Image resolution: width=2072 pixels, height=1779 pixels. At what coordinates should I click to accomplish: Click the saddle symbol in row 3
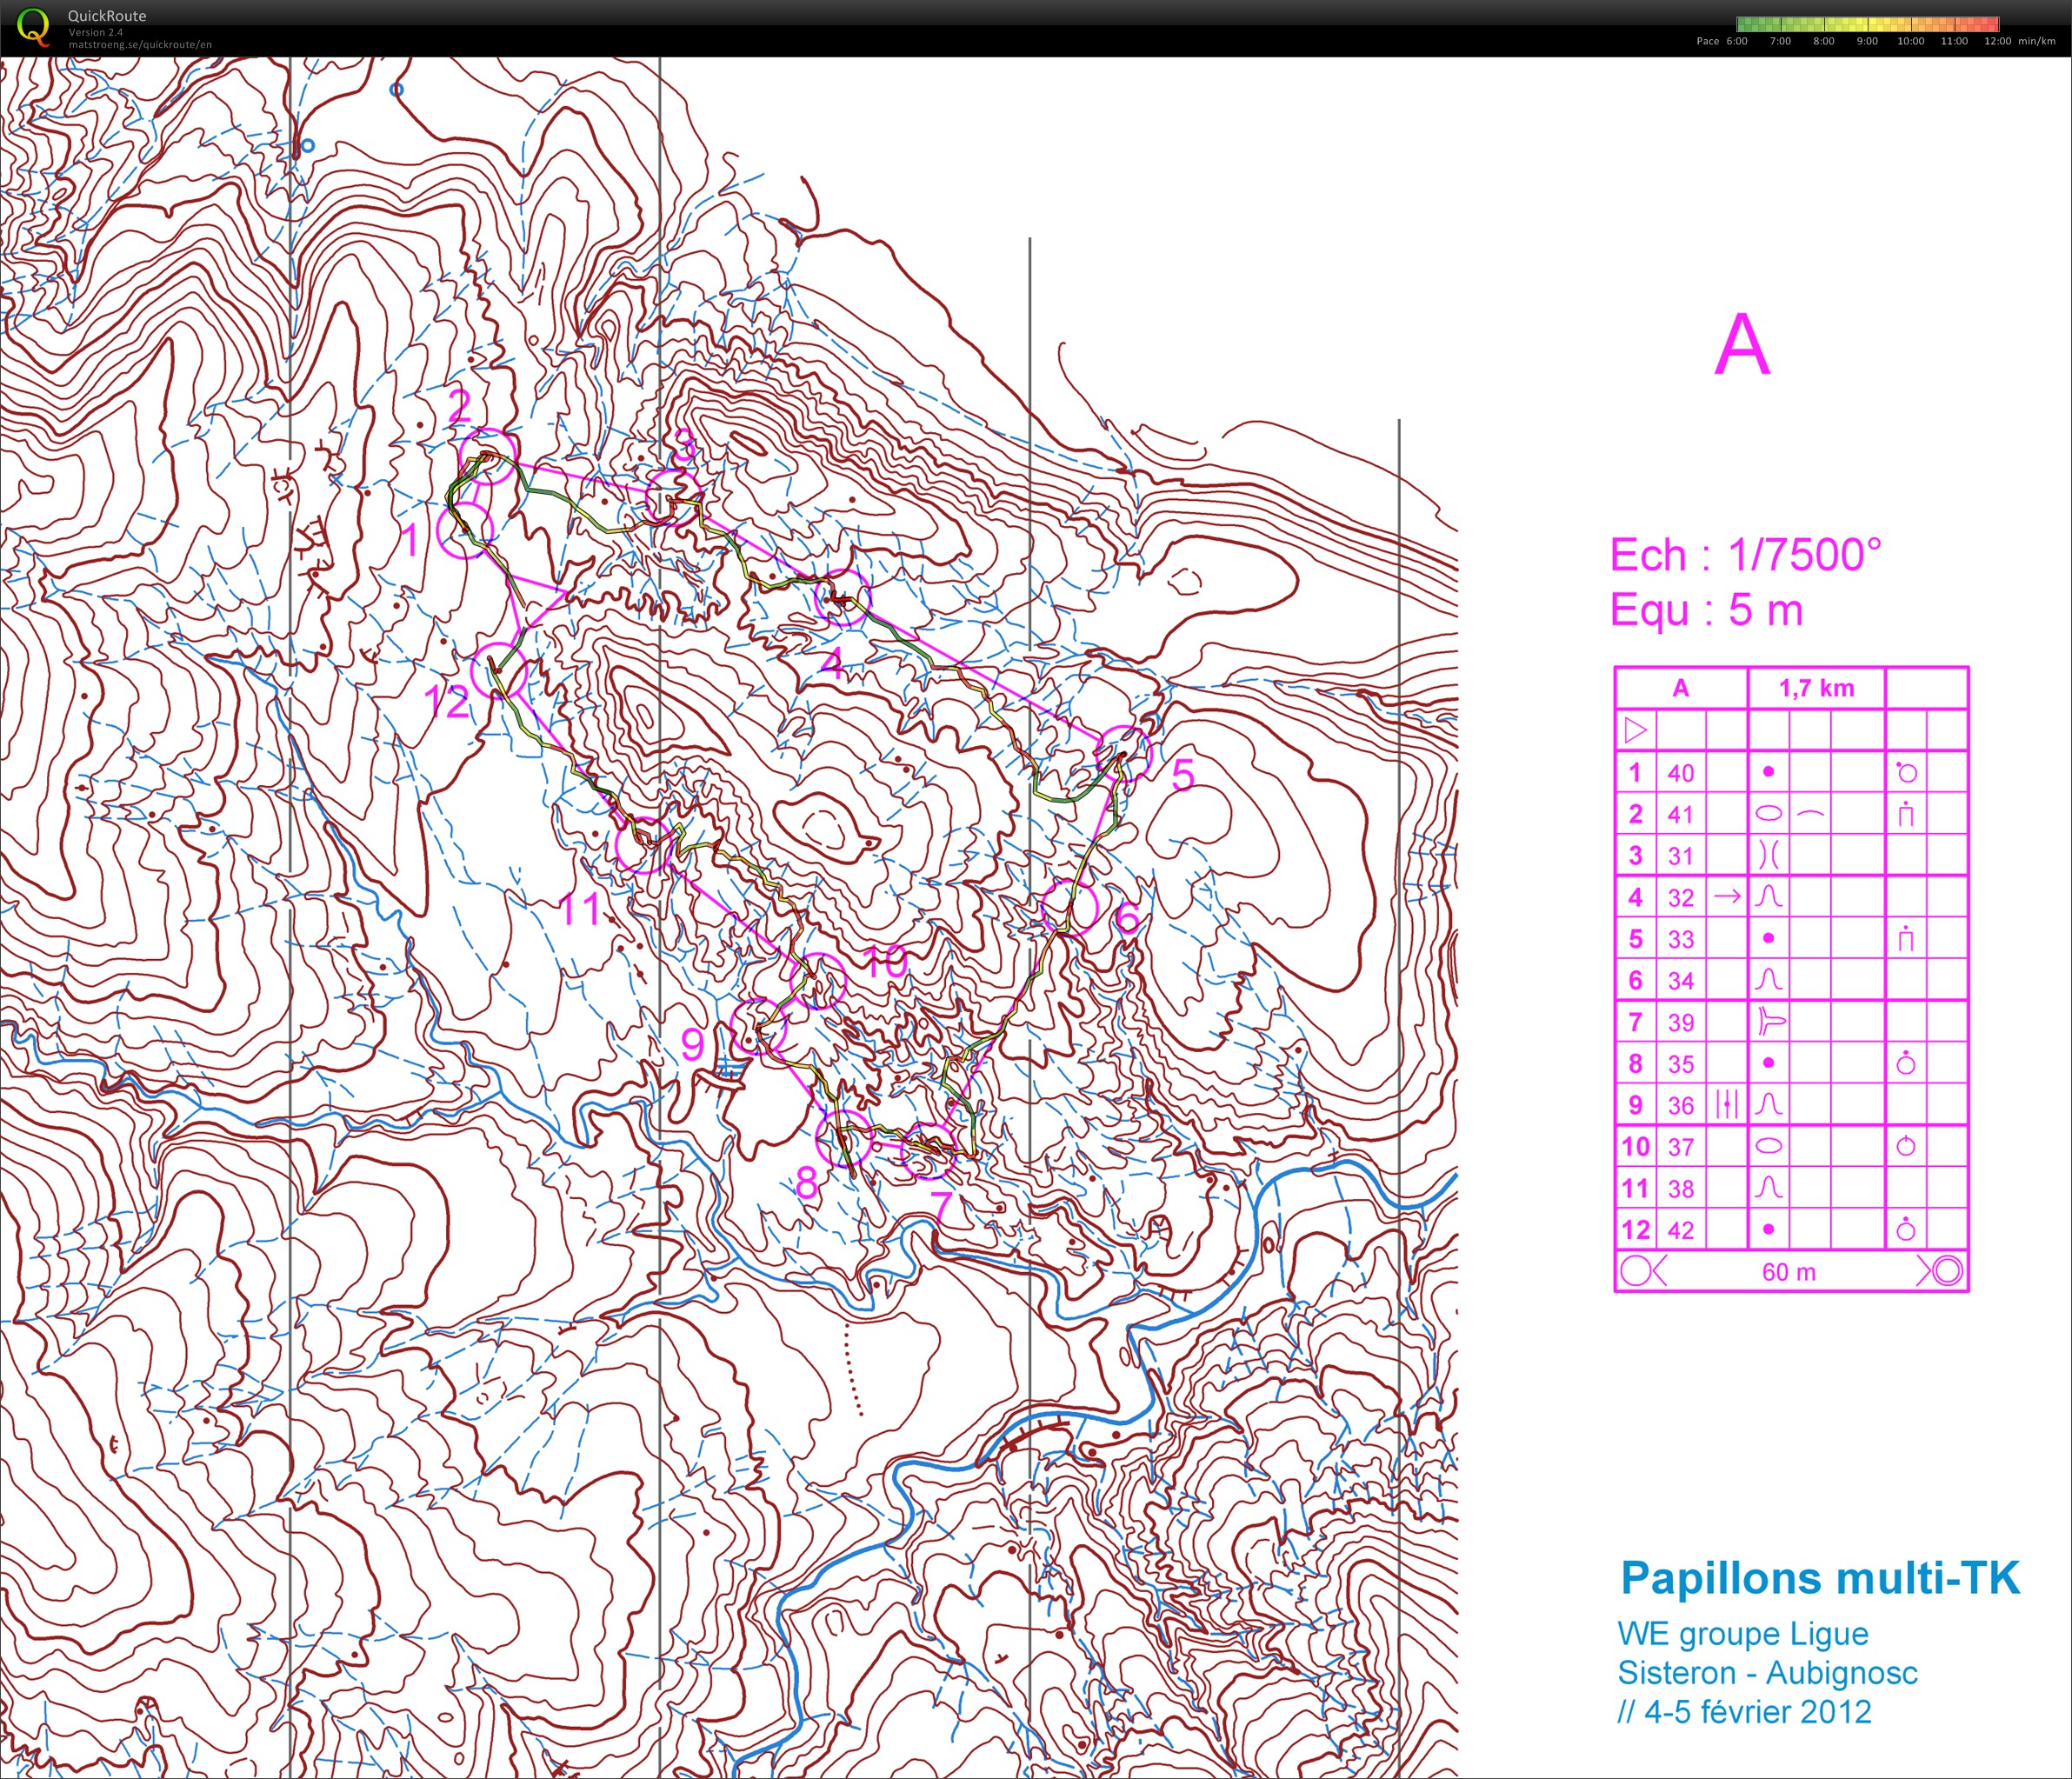(x=1768, y=855)
